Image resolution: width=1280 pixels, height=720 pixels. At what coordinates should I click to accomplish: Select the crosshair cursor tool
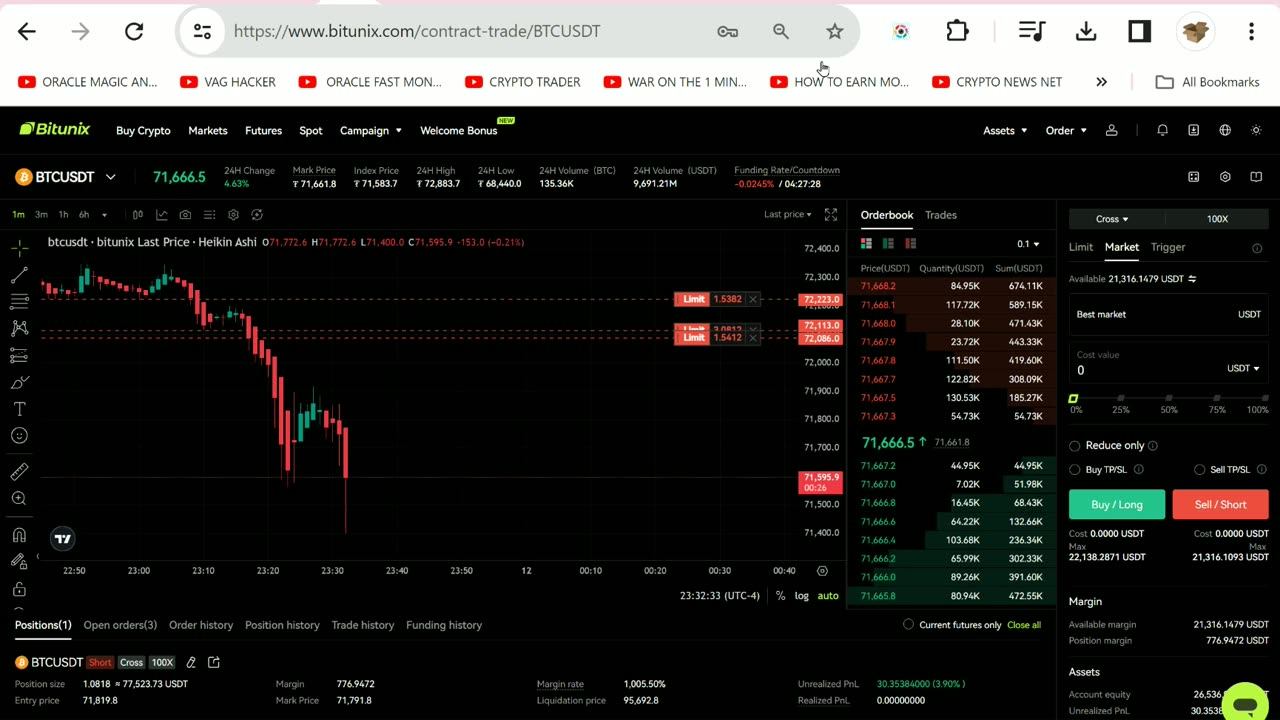click(x=19, y=247)
